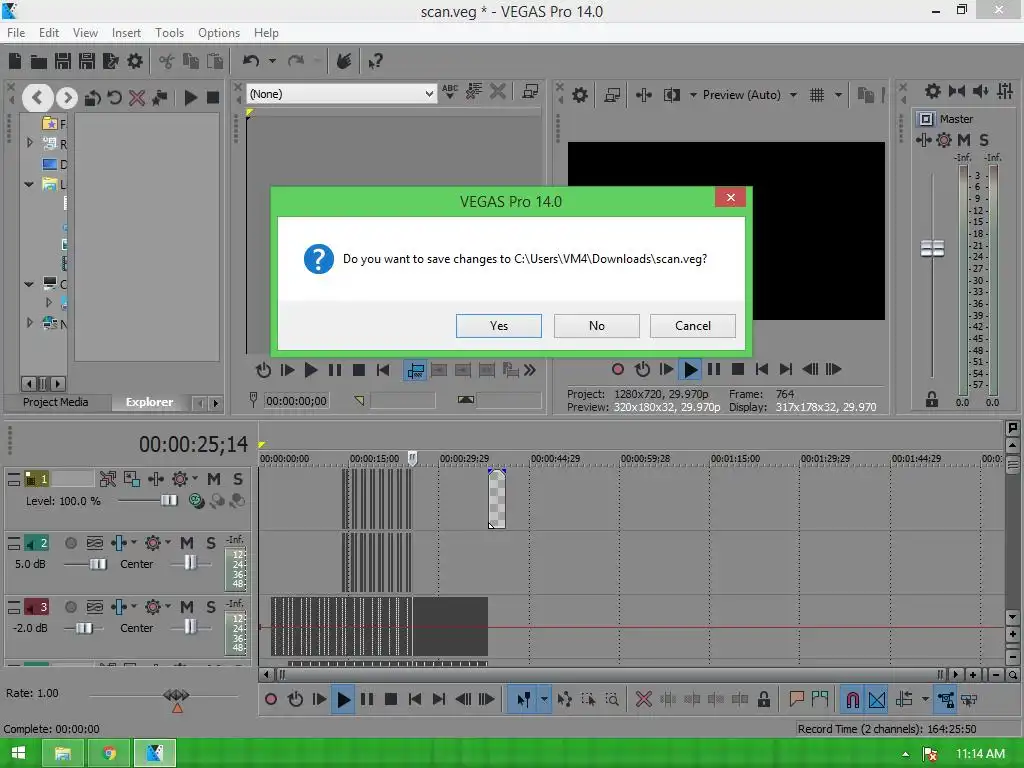Click the preview overlays grid icon
1024x768 pixels.
(817, 95)
